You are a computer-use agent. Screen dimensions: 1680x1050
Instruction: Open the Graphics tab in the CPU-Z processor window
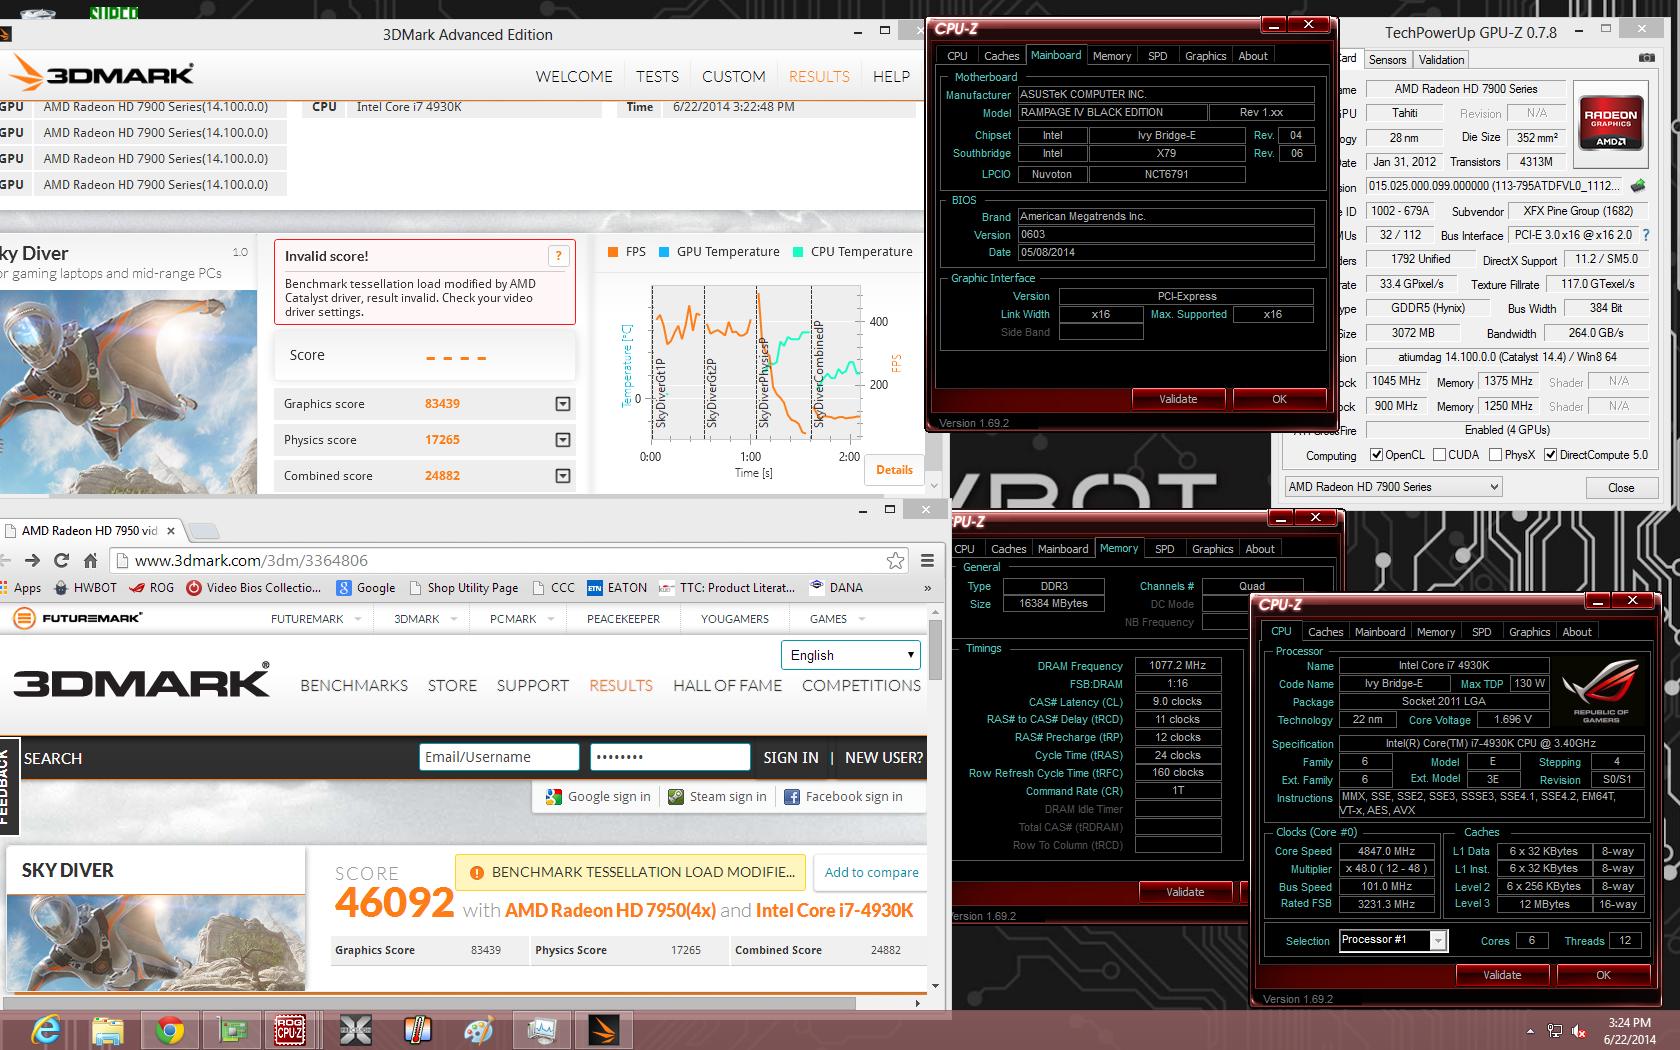pyautogui.click(x=1529, y=632)
